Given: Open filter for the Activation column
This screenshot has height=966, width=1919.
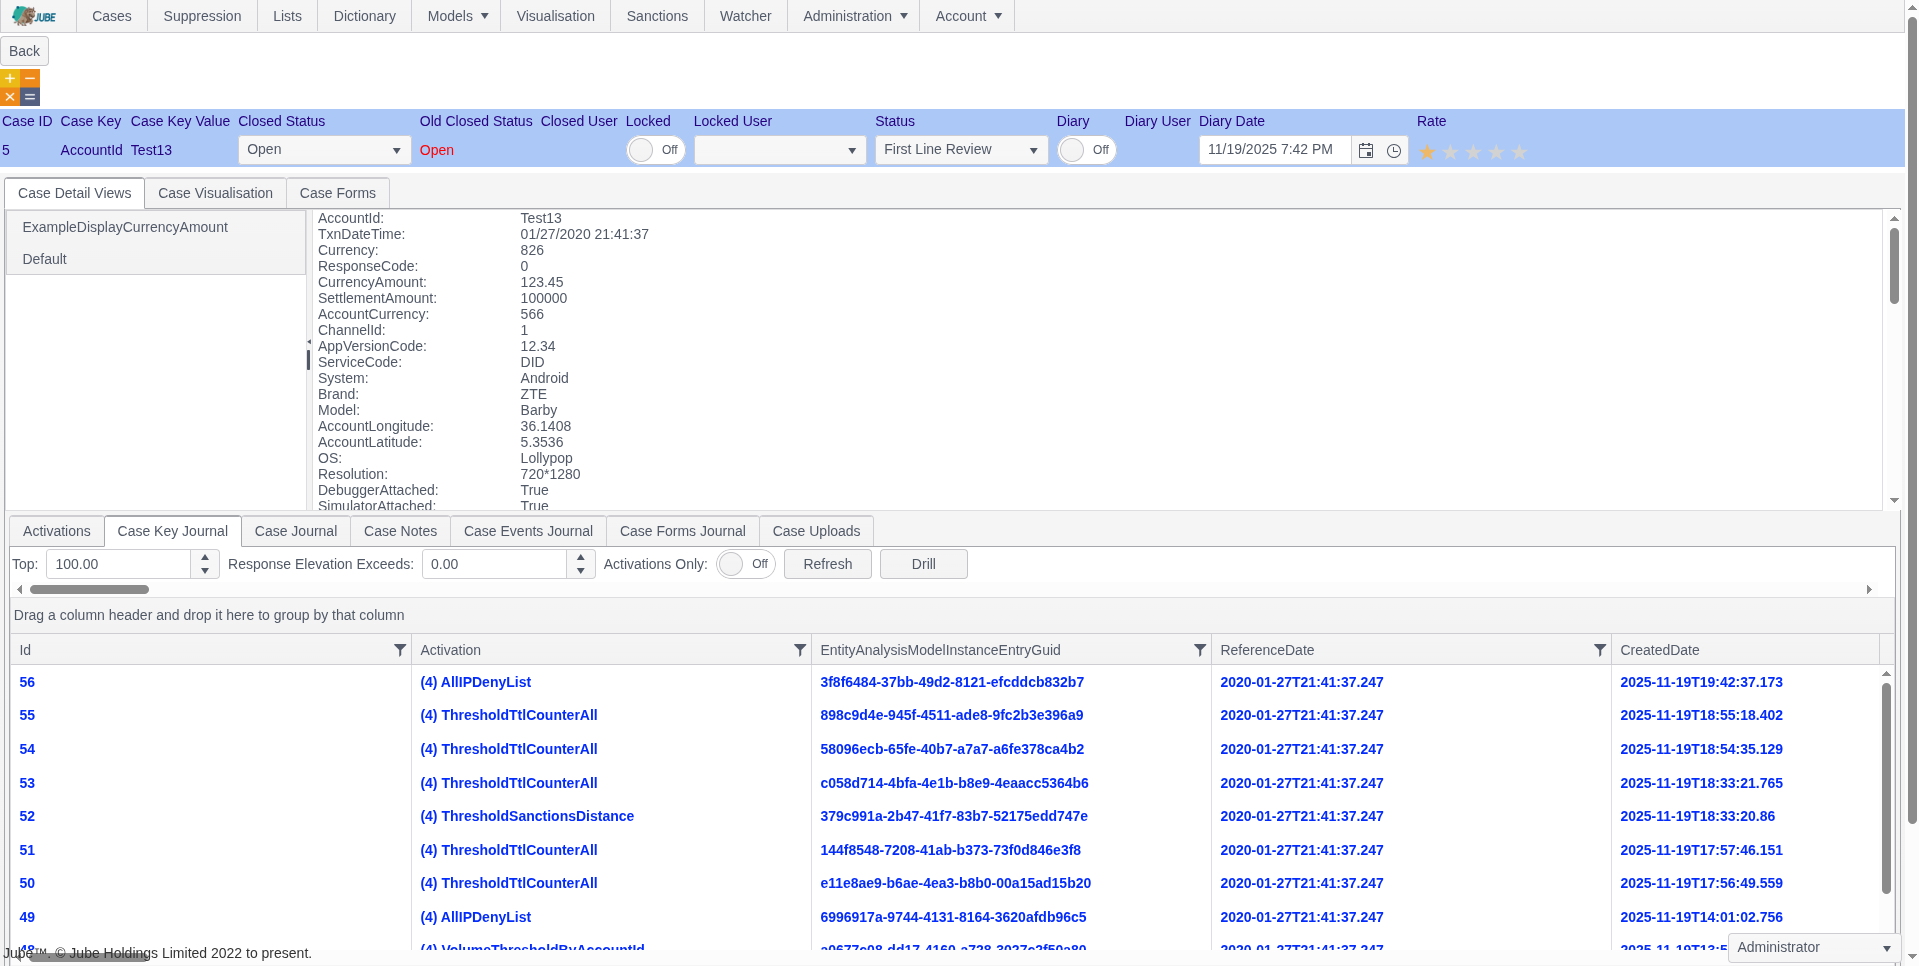Looking at the screenshot, I should pos(800,650).
